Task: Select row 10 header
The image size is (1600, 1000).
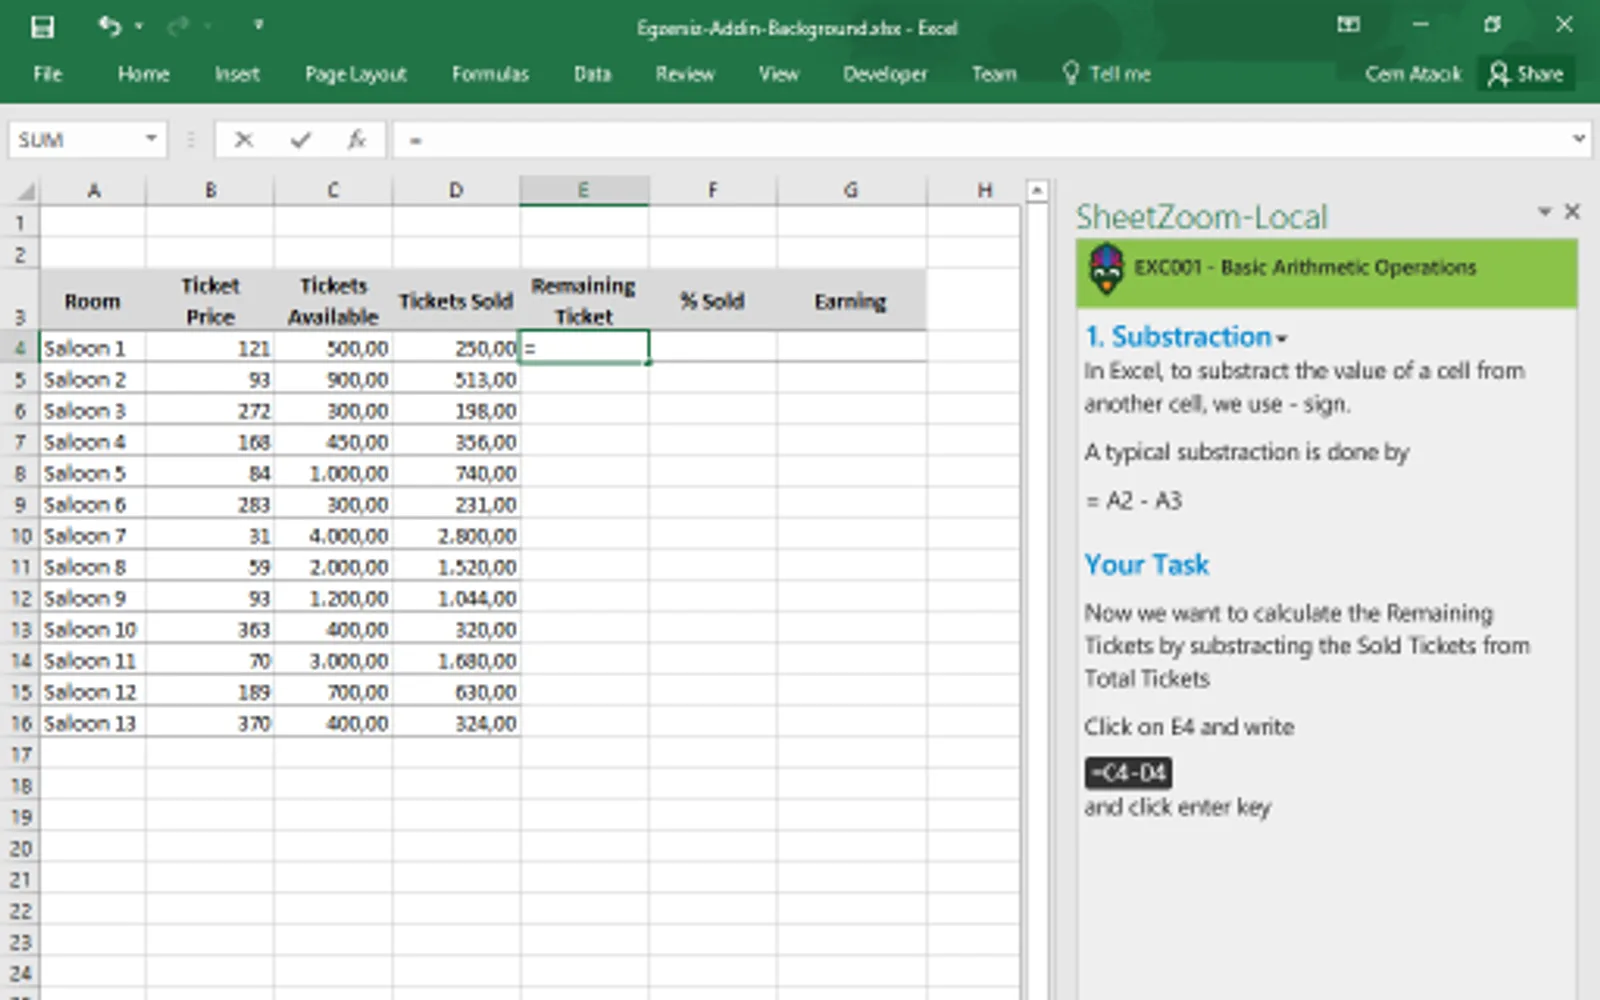Action: 20,536
